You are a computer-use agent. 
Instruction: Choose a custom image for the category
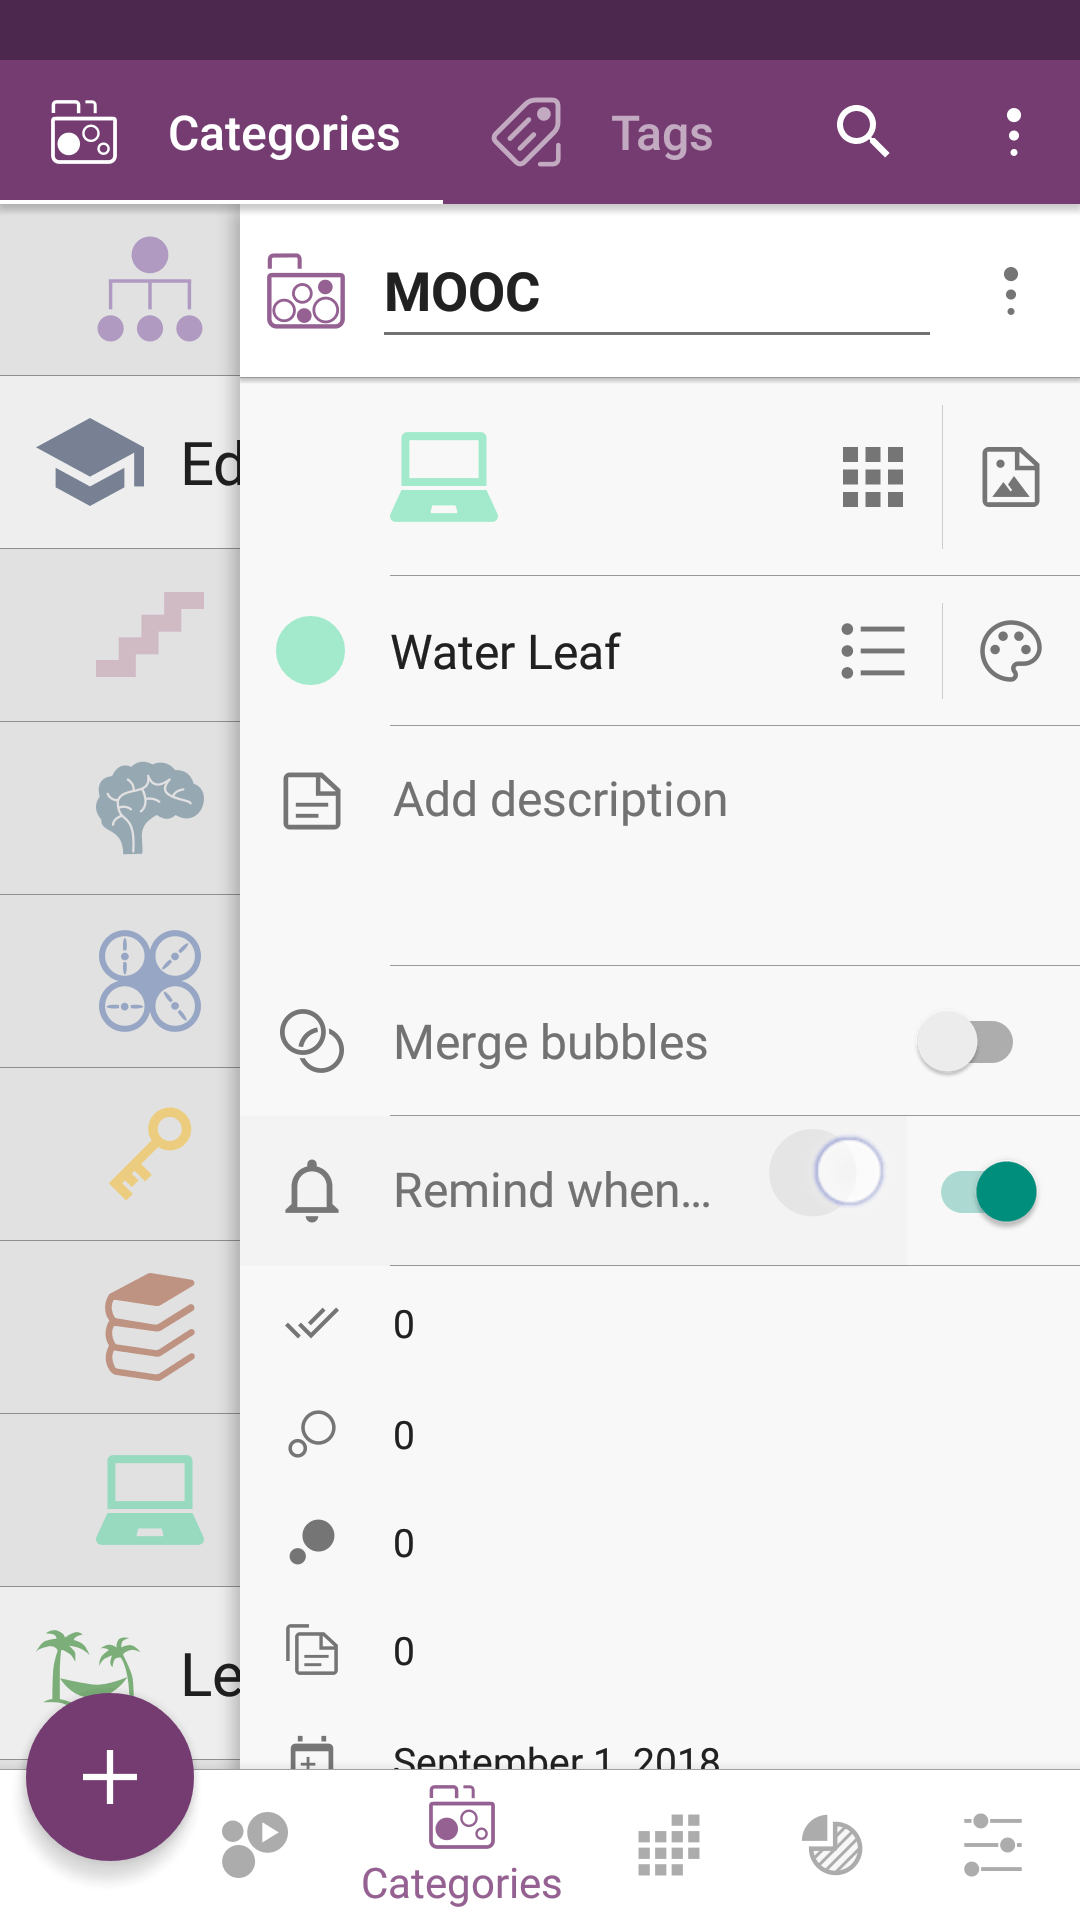coord(1010,477)
